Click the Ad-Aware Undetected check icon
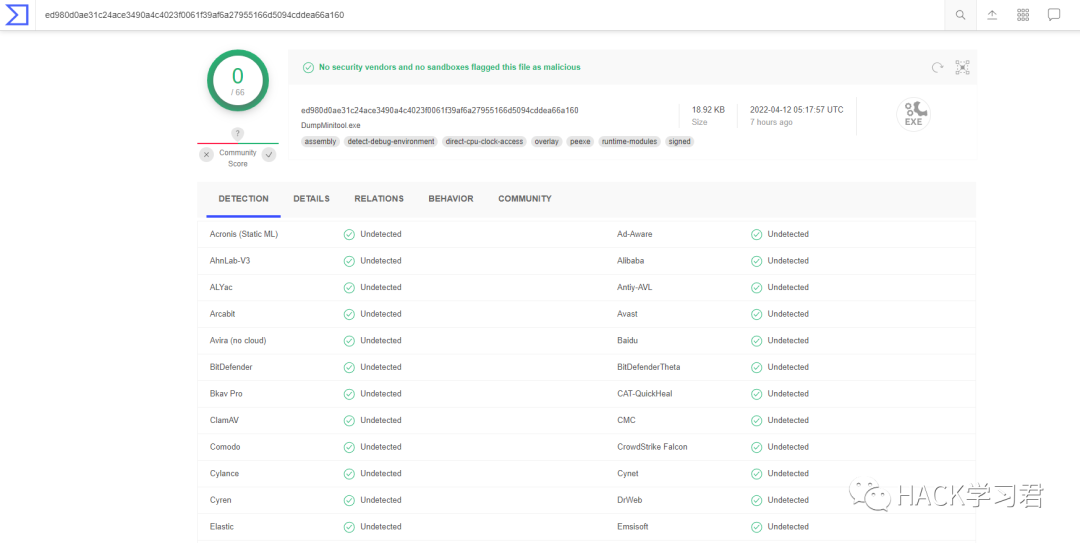1080x543 pixels. [756, 234]
